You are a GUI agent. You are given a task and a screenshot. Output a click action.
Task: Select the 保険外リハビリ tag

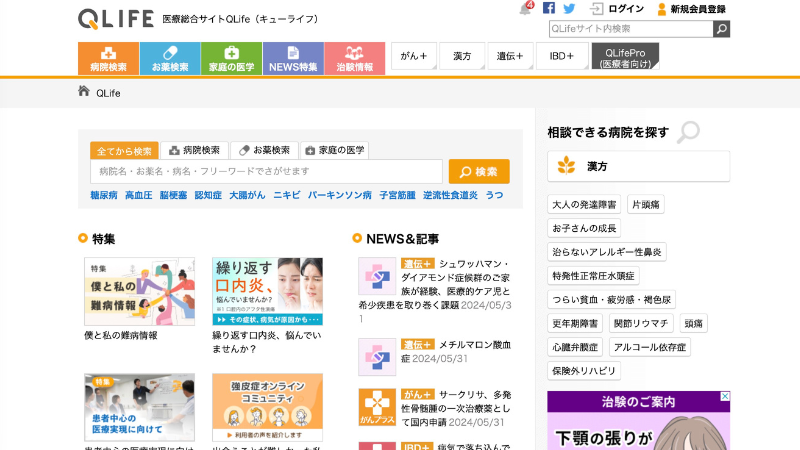pos(584,371)
